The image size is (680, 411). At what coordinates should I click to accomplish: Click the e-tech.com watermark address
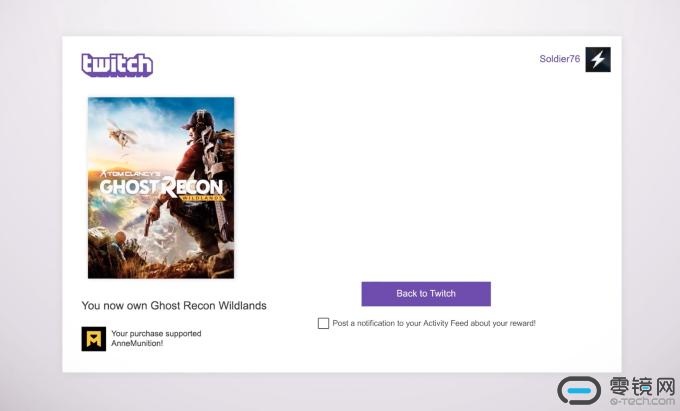click(642, 401)
